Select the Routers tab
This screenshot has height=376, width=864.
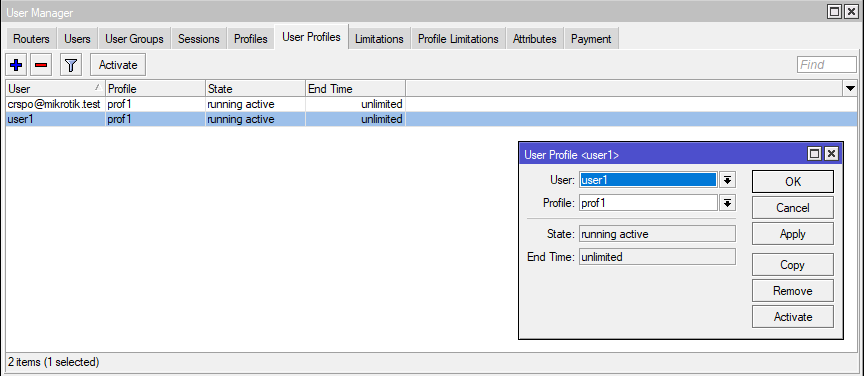tap(31, 39)
